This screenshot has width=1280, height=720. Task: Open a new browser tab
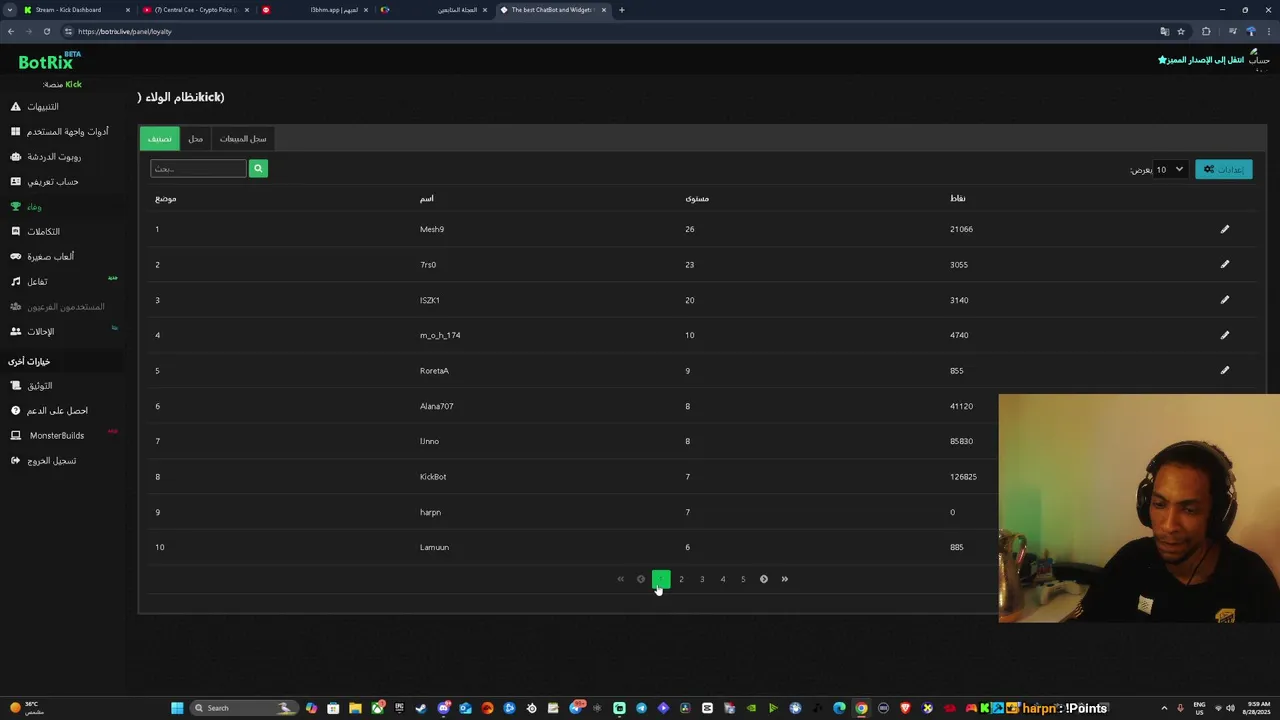(x=622, y=10)
